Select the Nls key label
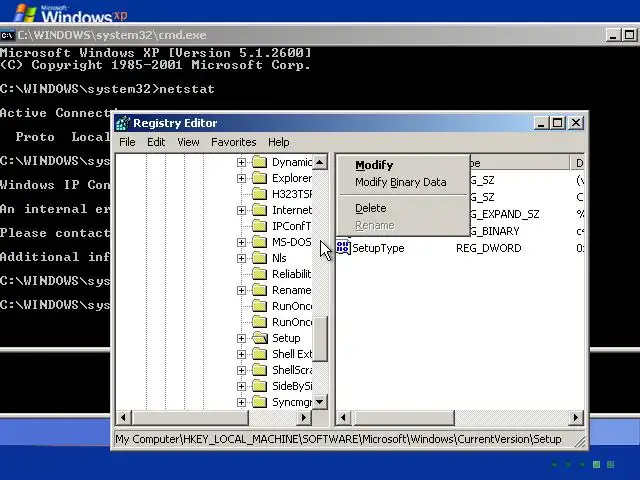Image resolution: width=640 pixels, height=480 pixels. click(x=279, y=258)
